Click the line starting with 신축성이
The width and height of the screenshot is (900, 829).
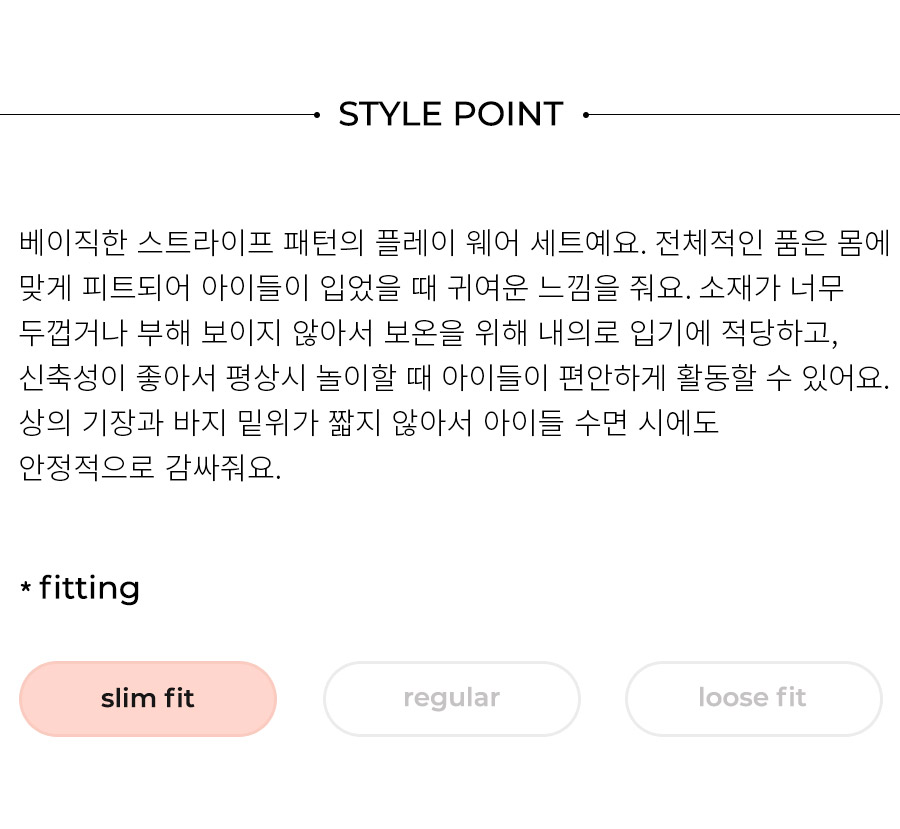(455, 378)
